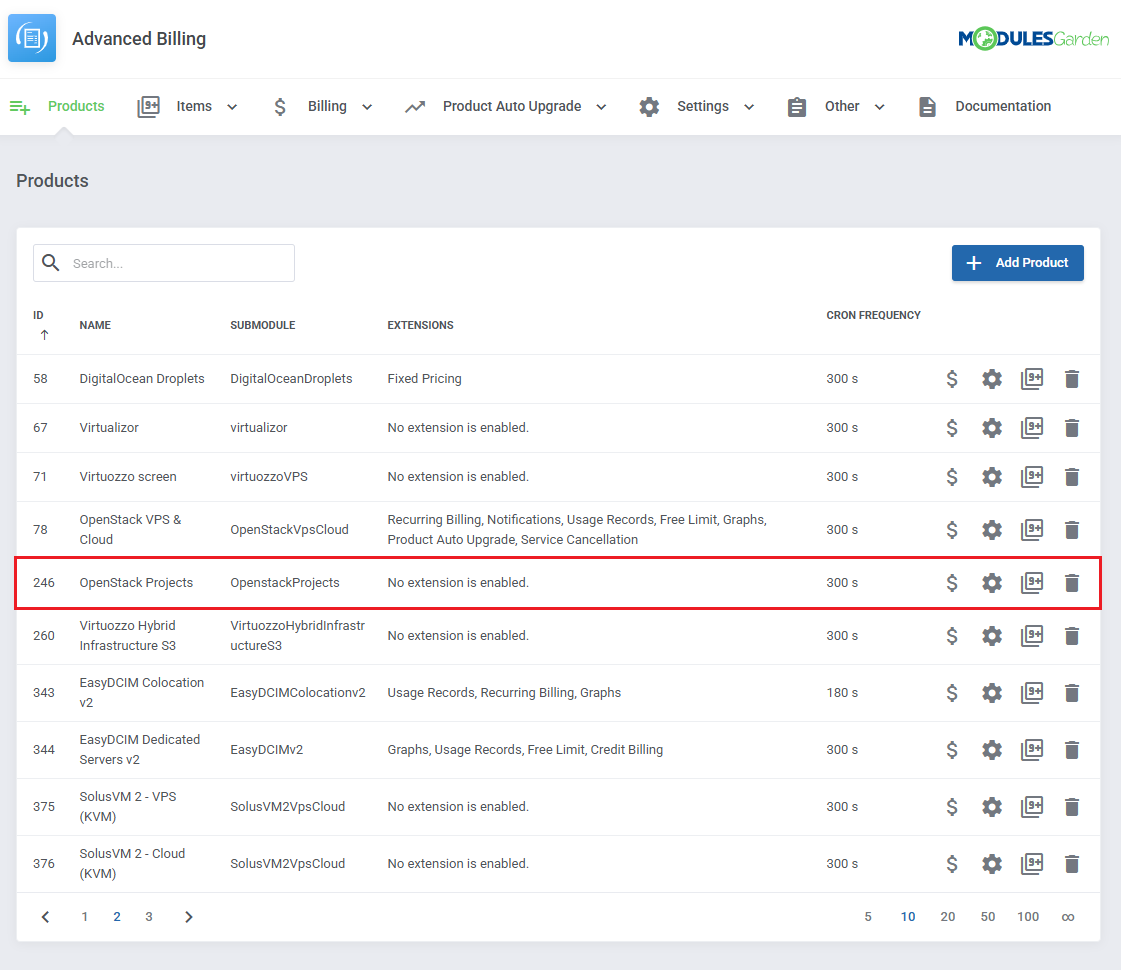The width and height of the screenshot is (1121, 970).
Task: Show 5 entries per page
Action: coord(868,916)
